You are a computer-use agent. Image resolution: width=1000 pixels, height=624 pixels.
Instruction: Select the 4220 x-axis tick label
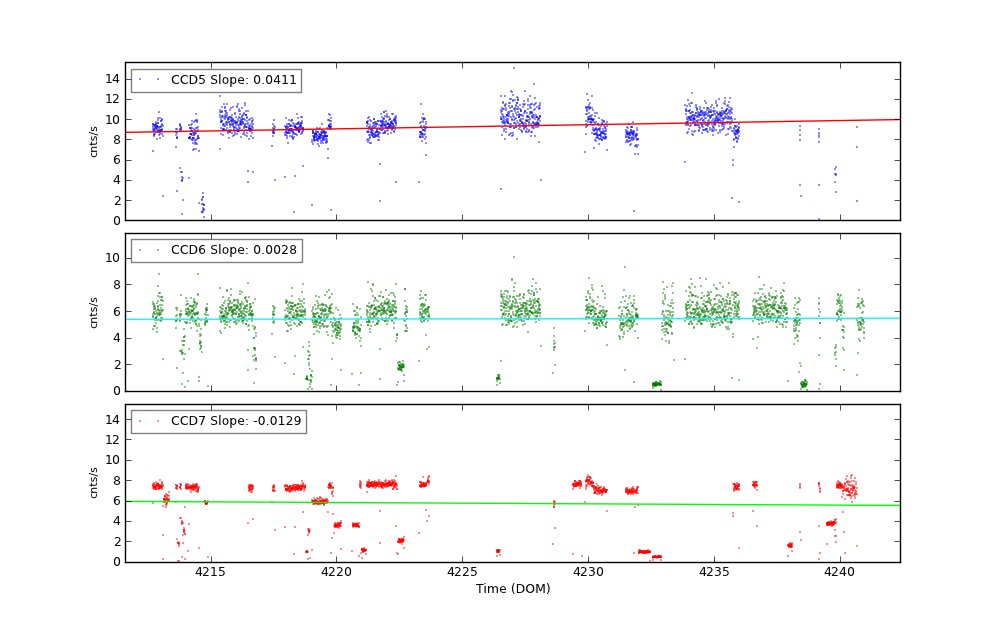coord(336,573)
